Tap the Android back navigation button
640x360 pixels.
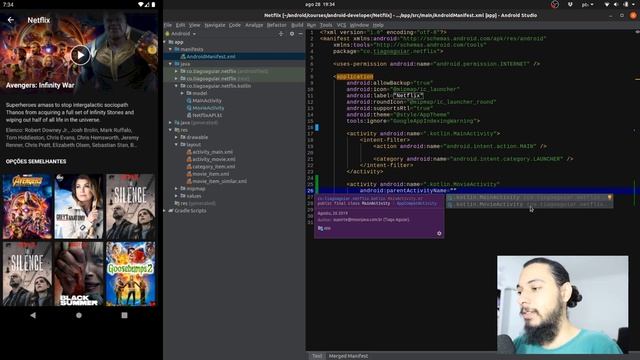click(33, 315)
